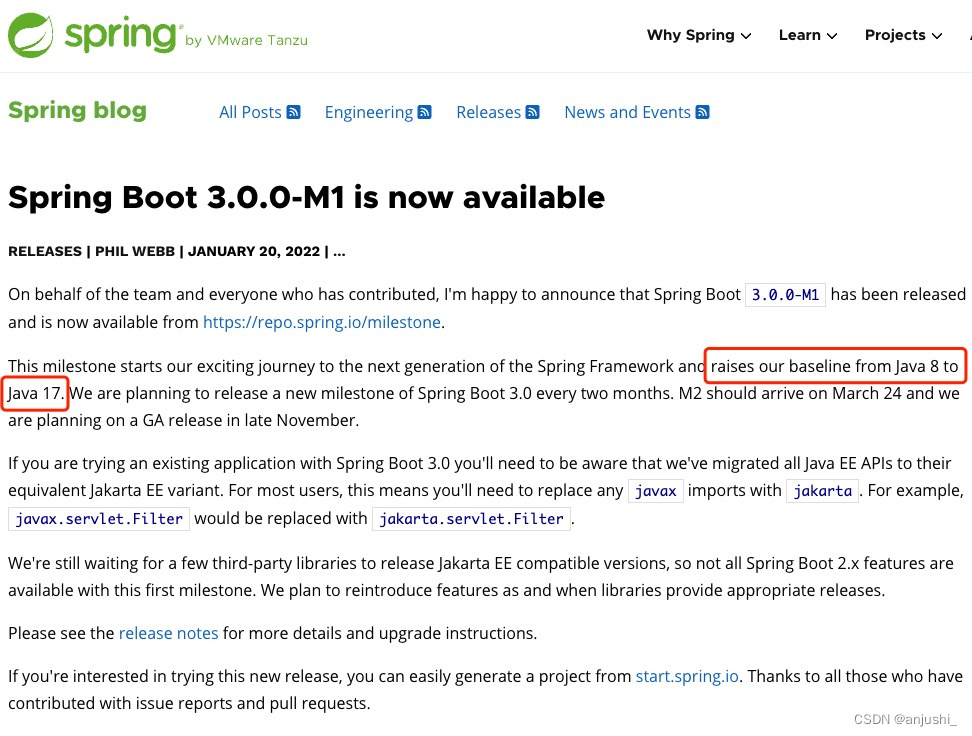The height and width of the screenshot is (736, 972).
Task: Open the All Posts category
Action: [250, 112]
